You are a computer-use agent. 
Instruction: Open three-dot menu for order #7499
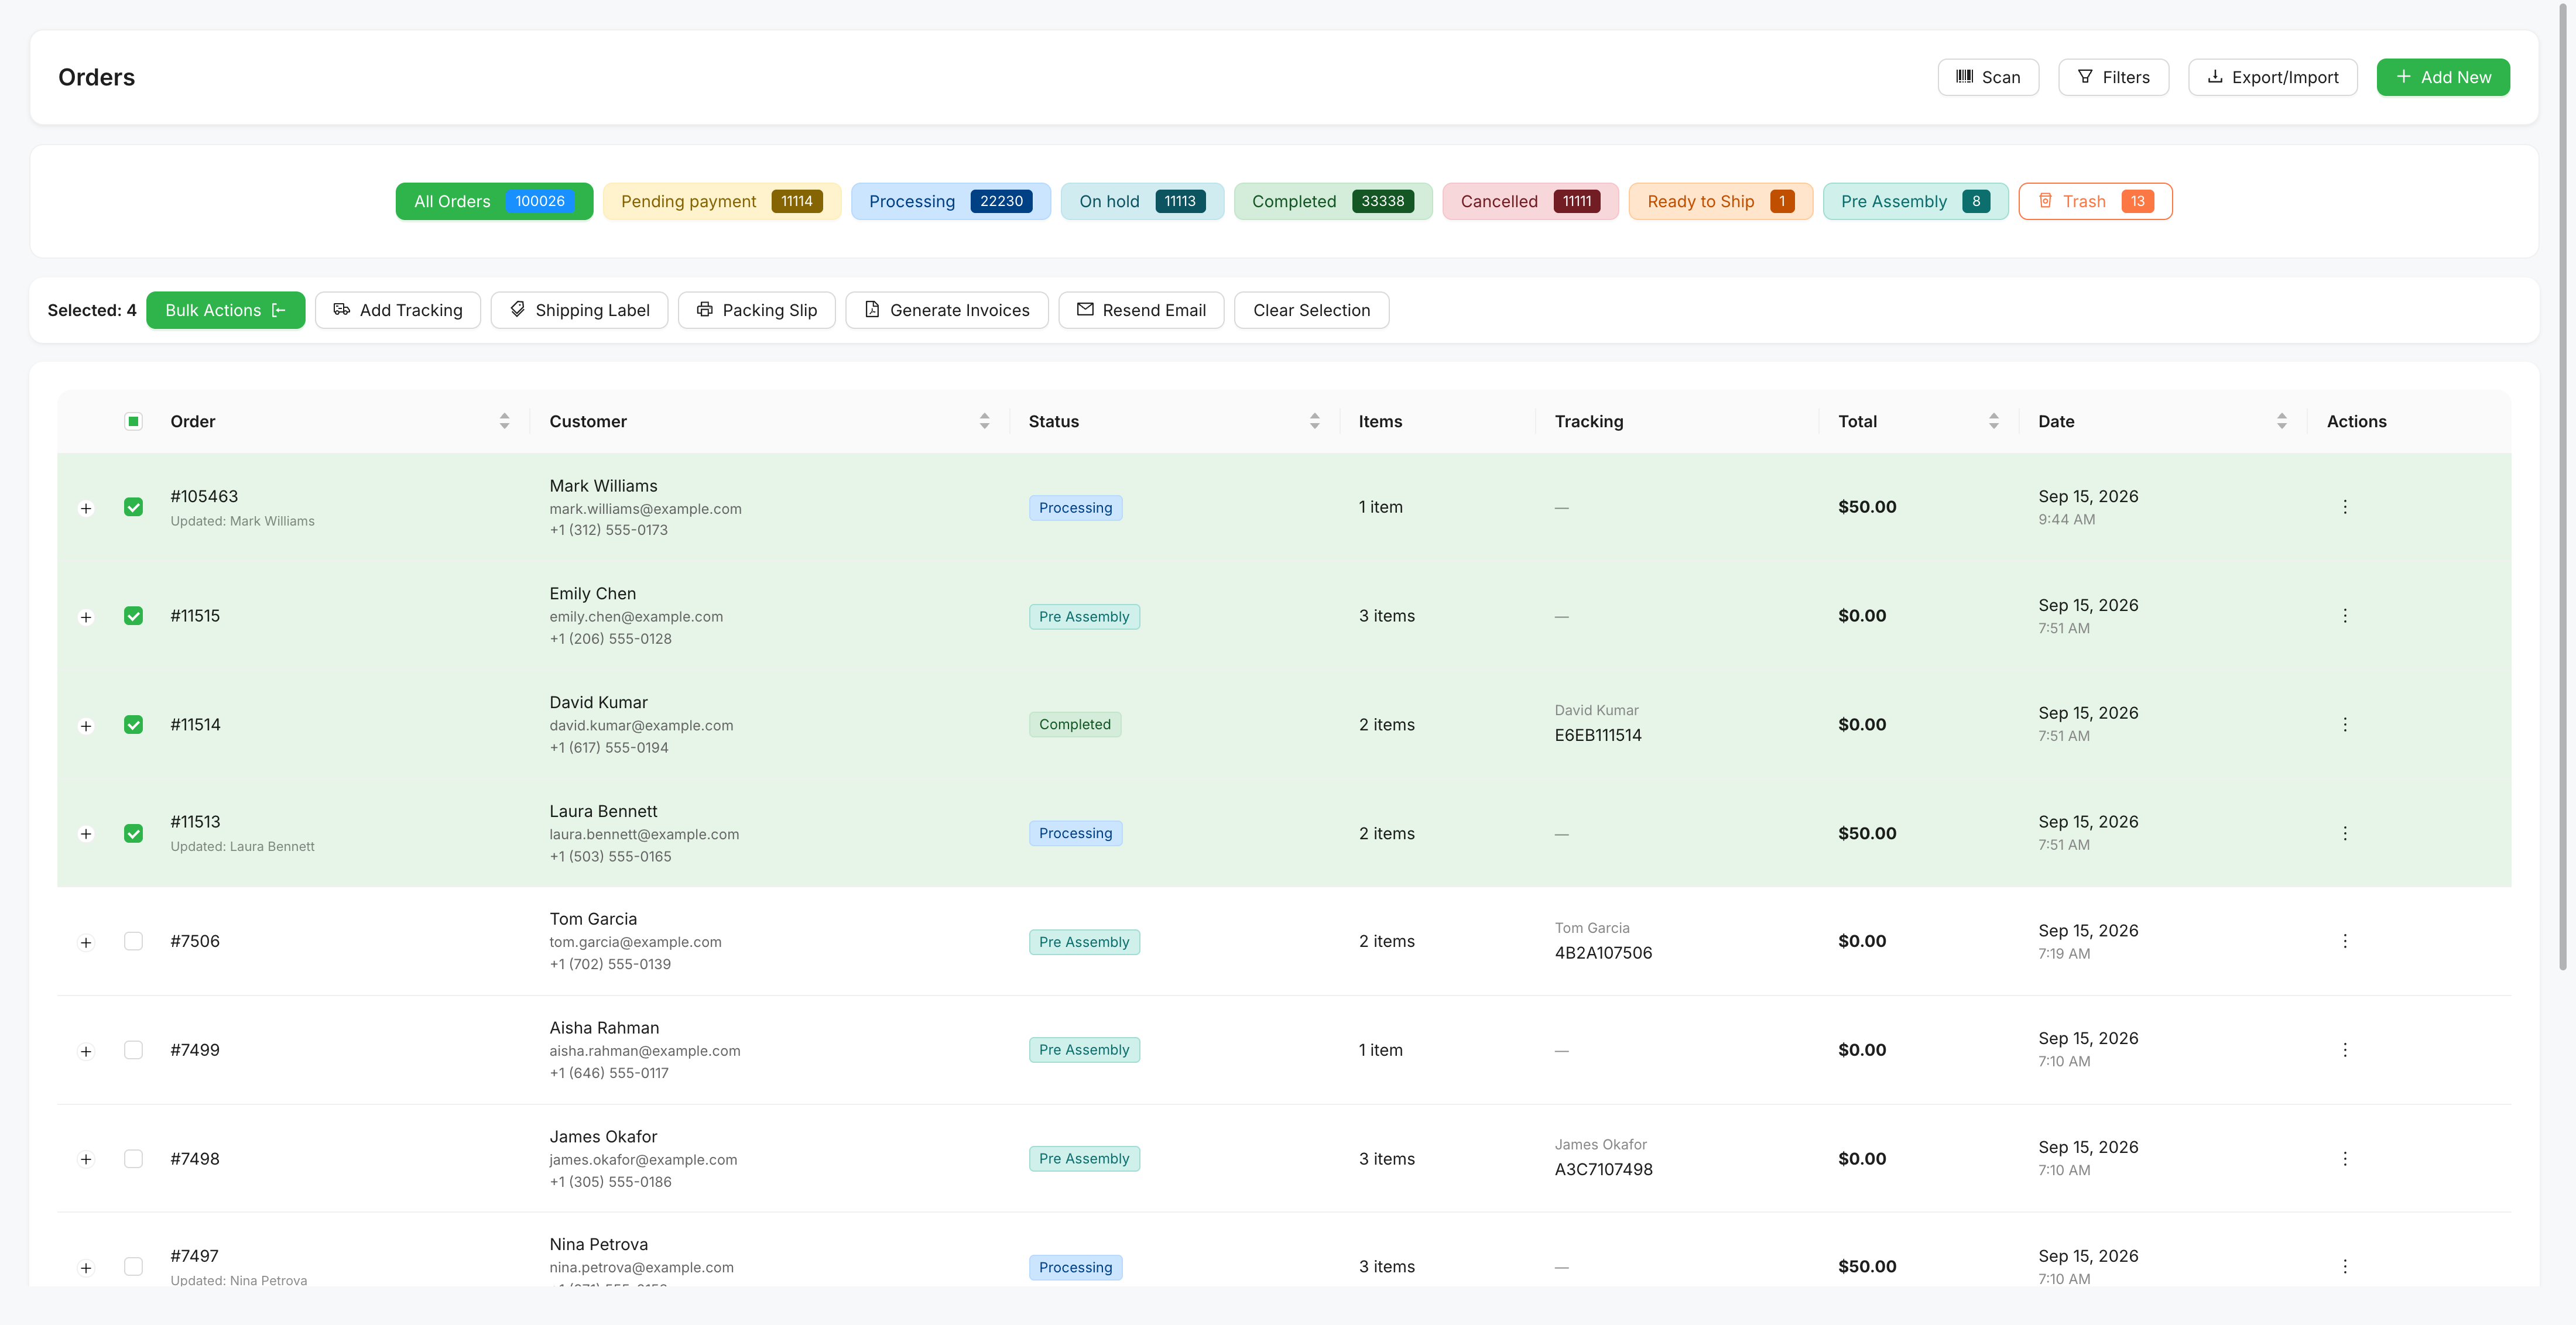[2344, 1050]
